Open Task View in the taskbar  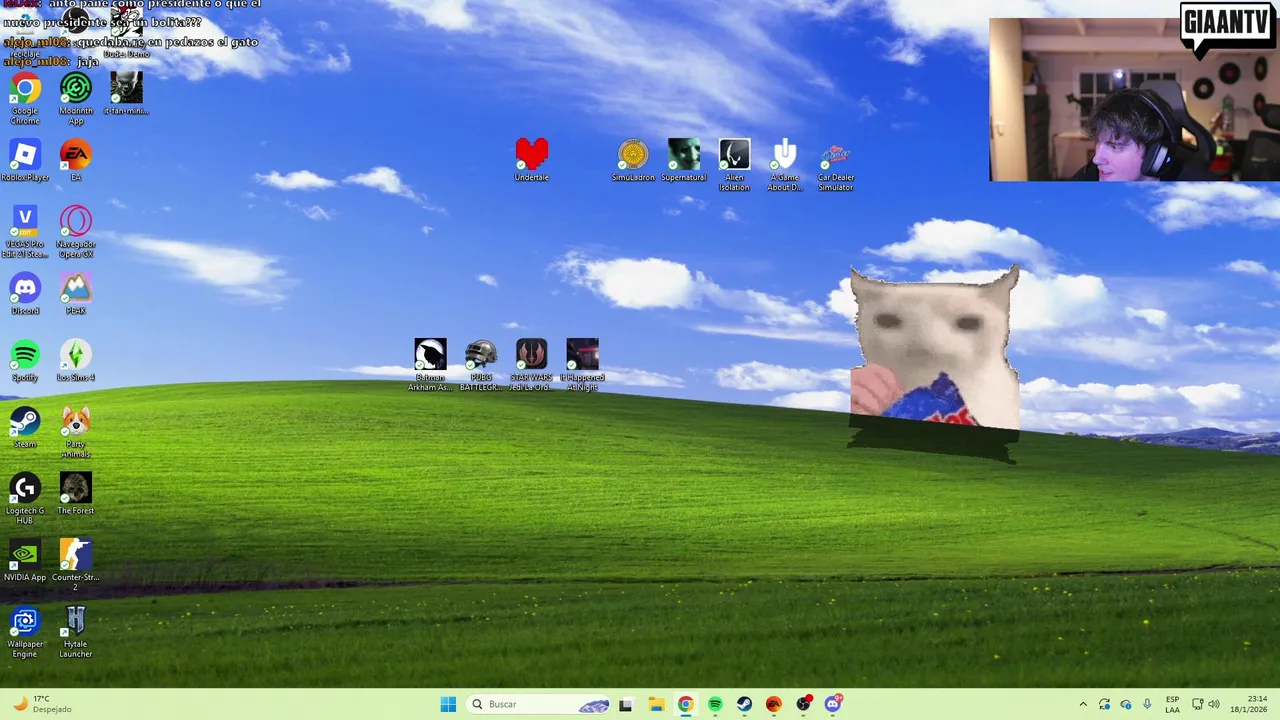(x=626, y=704)
